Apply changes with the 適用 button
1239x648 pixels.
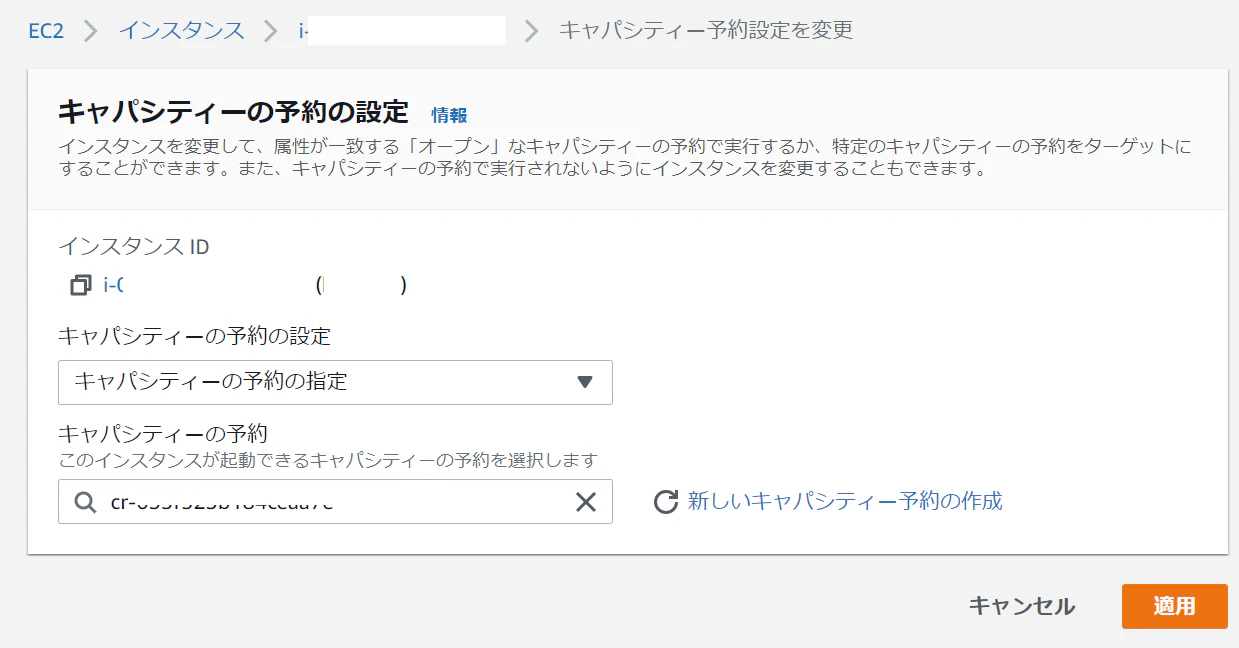(1174, 606)
